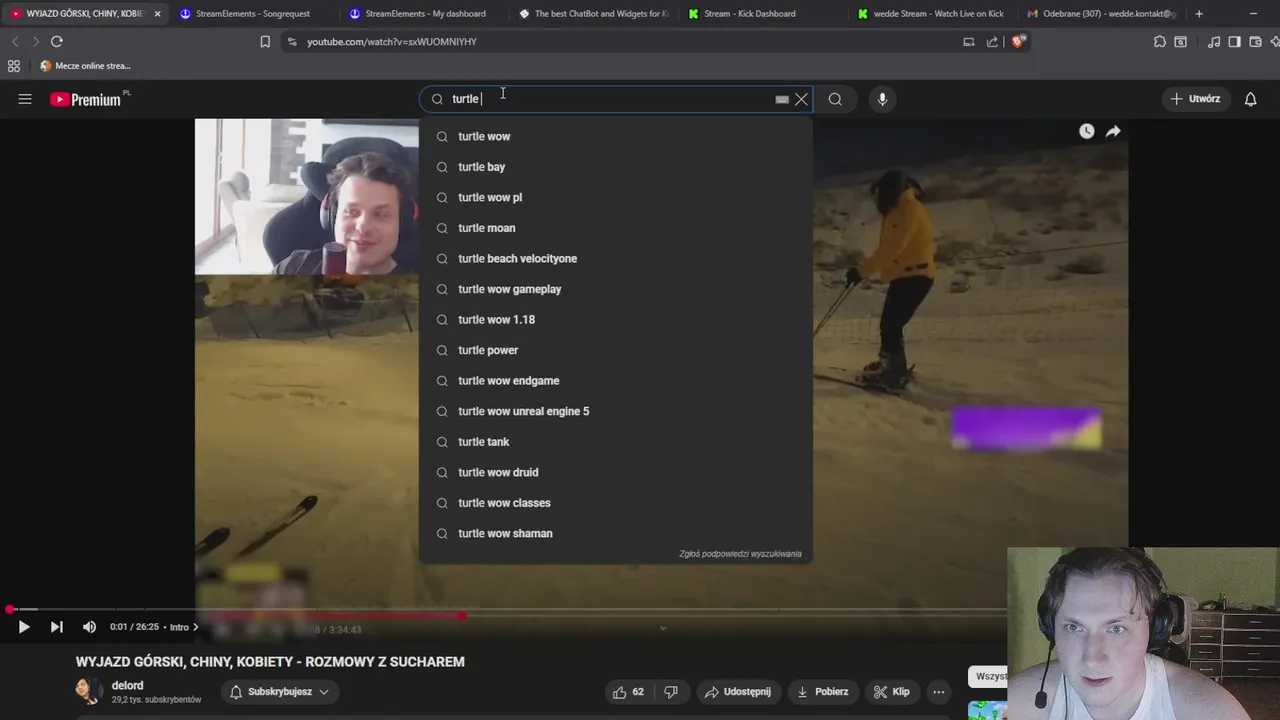Click the address bar URL field
This screenshot has height=720, width=1280.
(620, 42)
